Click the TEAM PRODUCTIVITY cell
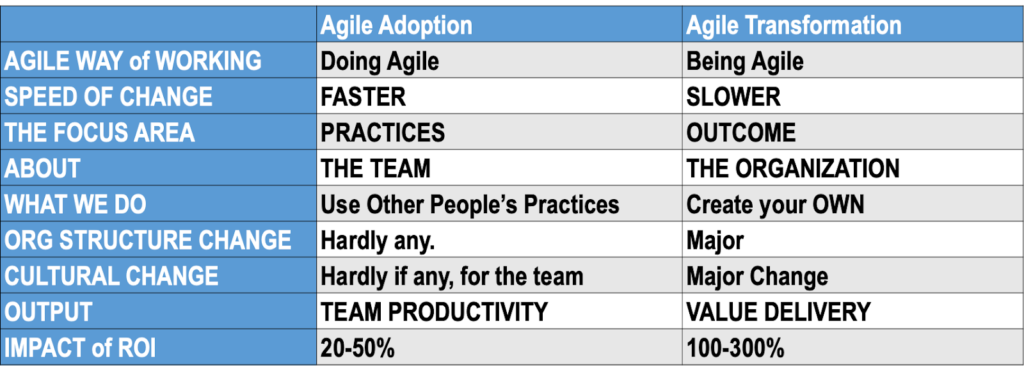This screenshot has width=1024, height=379. point(499,311)
